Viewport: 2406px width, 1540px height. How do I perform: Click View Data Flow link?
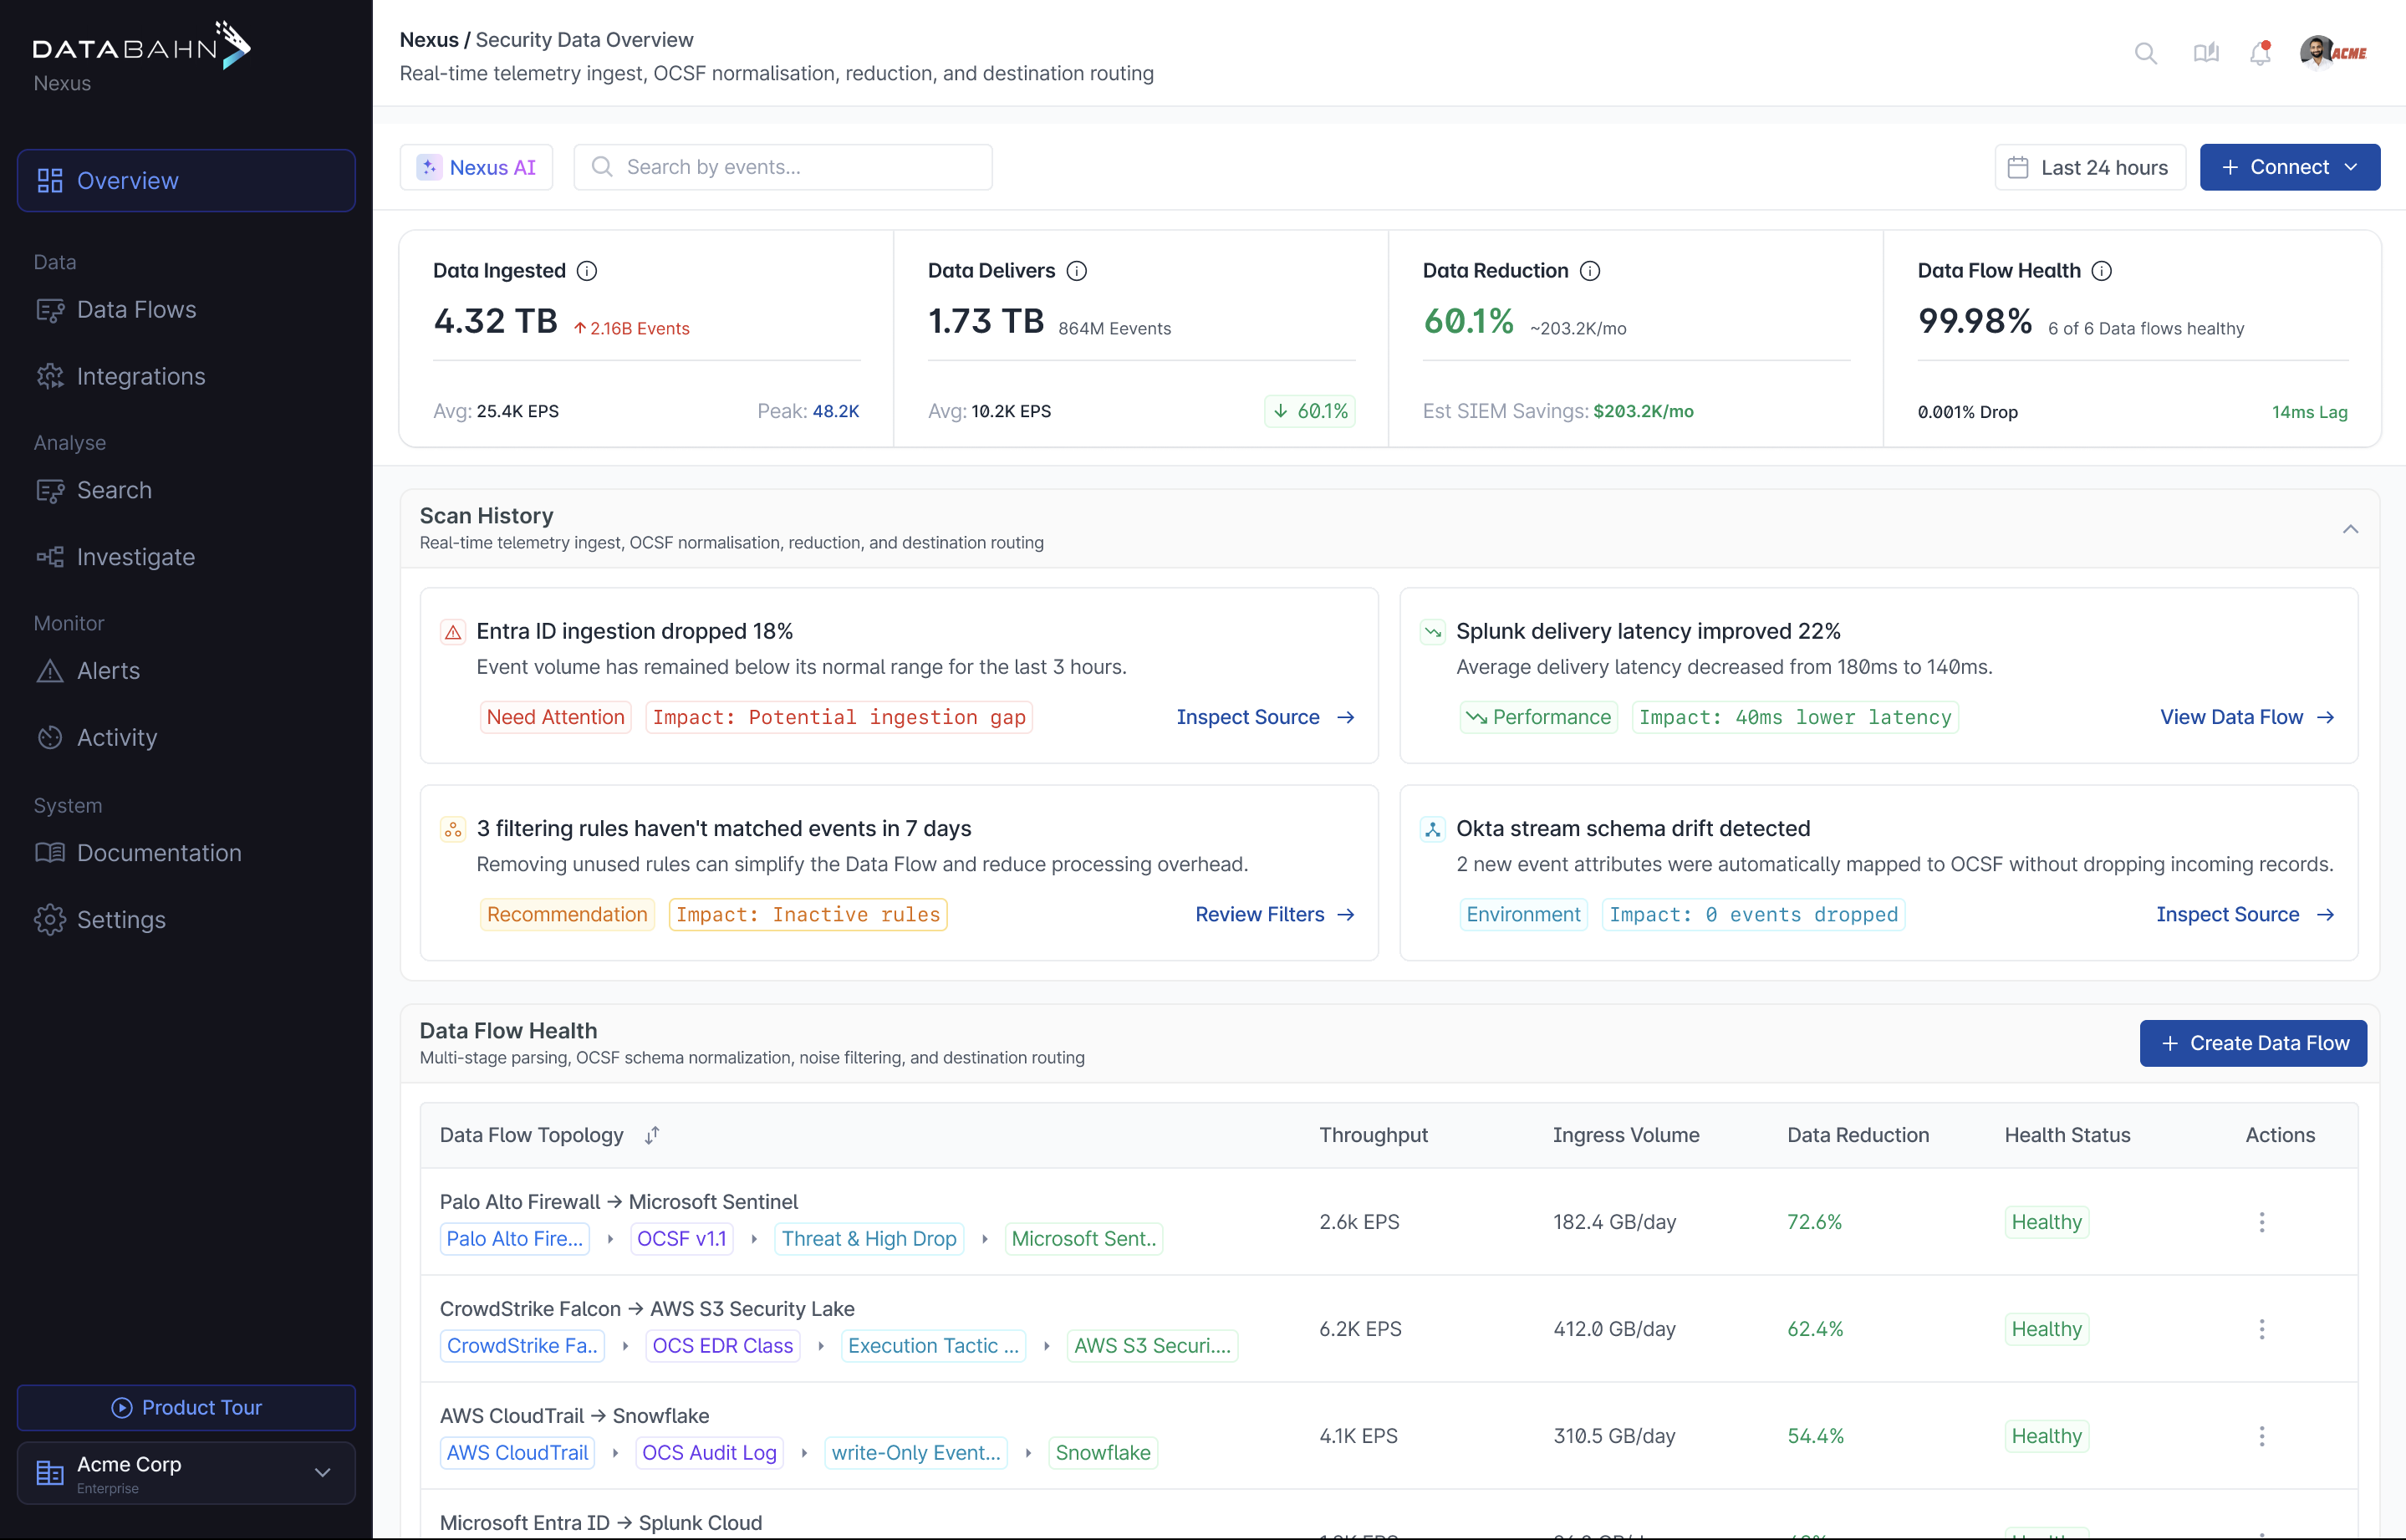tap(2247, 717)
